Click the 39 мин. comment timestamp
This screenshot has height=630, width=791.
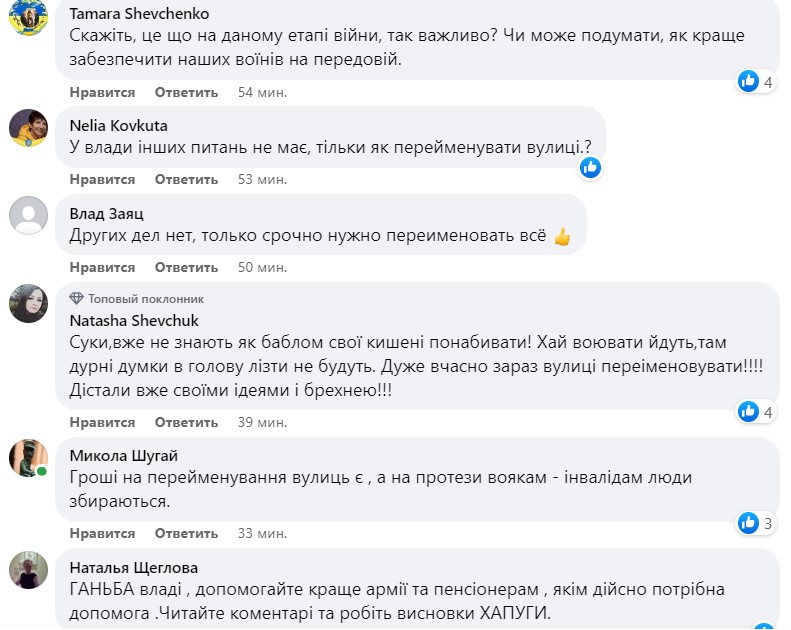262,422
